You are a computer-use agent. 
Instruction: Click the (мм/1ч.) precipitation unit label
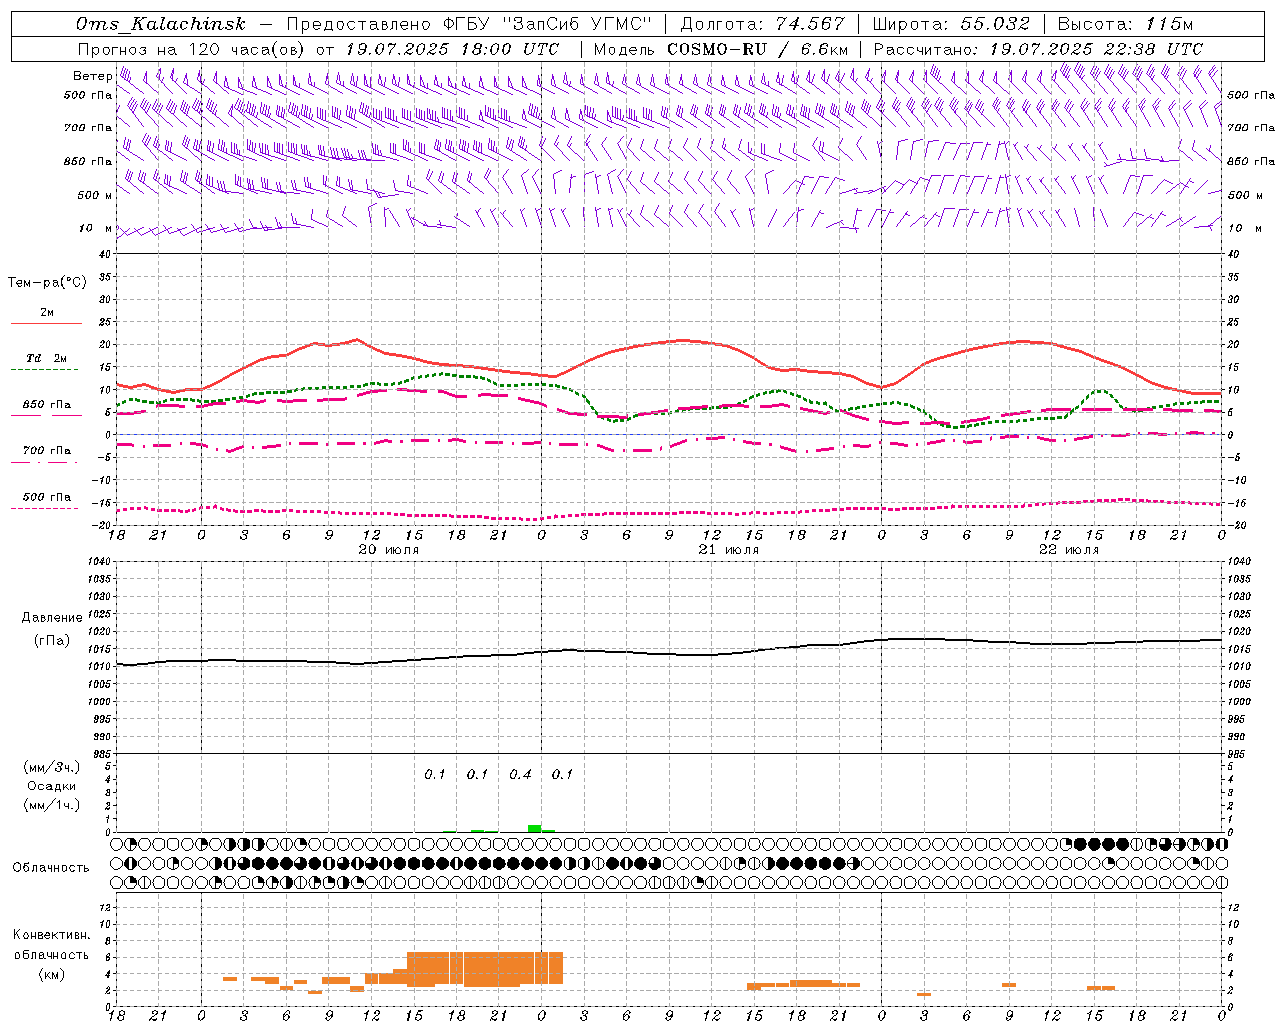point(52,805)
